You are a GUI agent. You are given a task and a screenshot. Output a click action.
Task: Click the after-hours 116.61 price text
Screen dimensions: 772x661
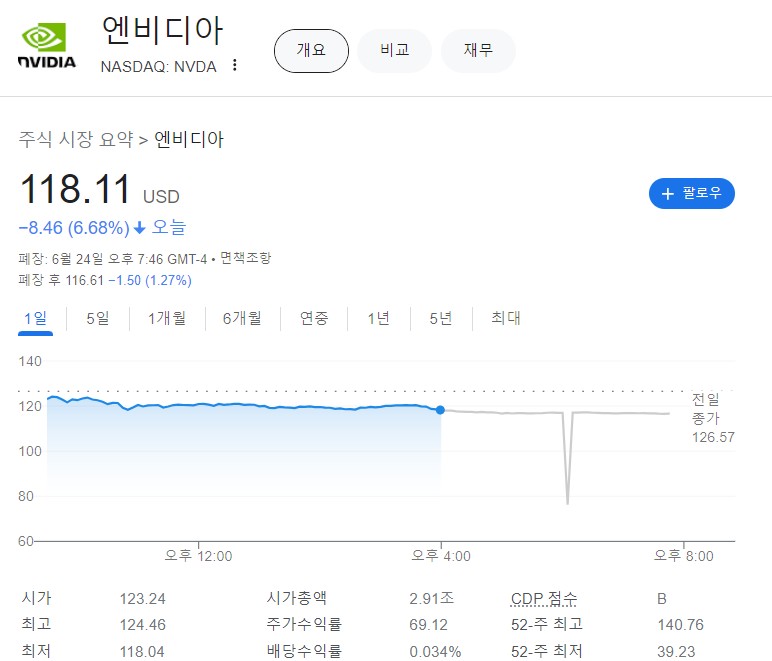pyautogui.click(x=85, y=281)
